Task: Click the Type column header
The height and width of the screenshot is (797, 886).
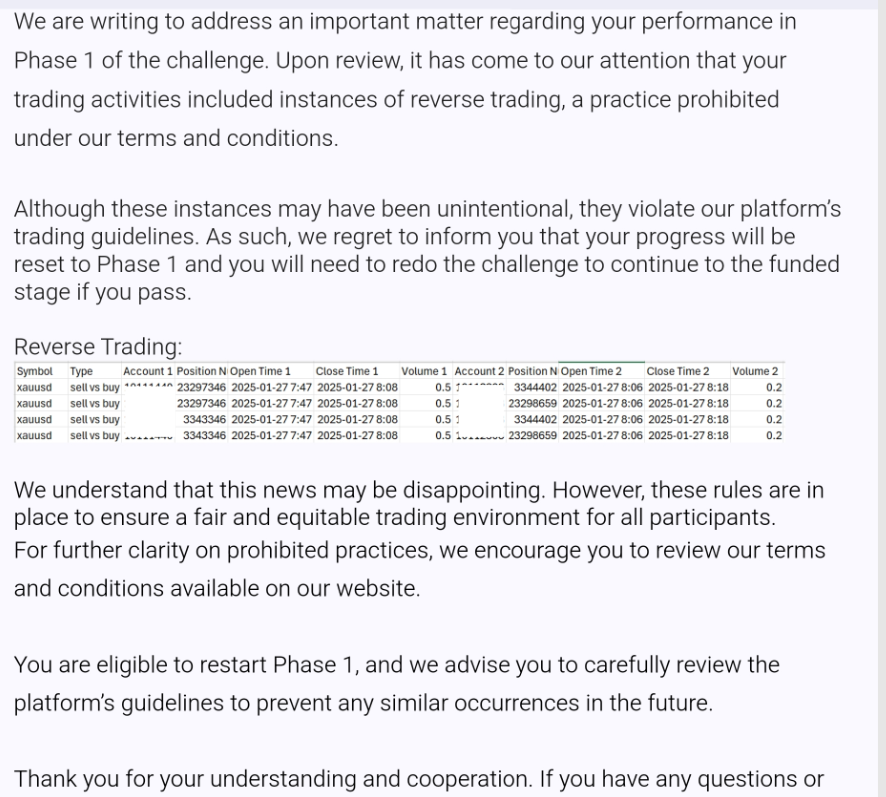Action: 81,371
